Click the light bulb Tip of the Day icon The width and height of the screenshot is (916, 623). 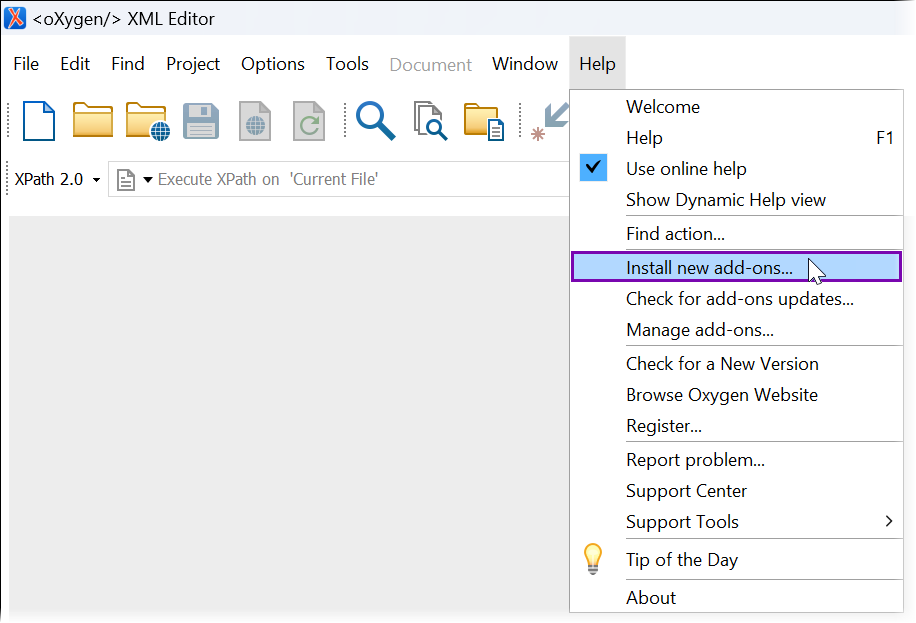(593, 559)
